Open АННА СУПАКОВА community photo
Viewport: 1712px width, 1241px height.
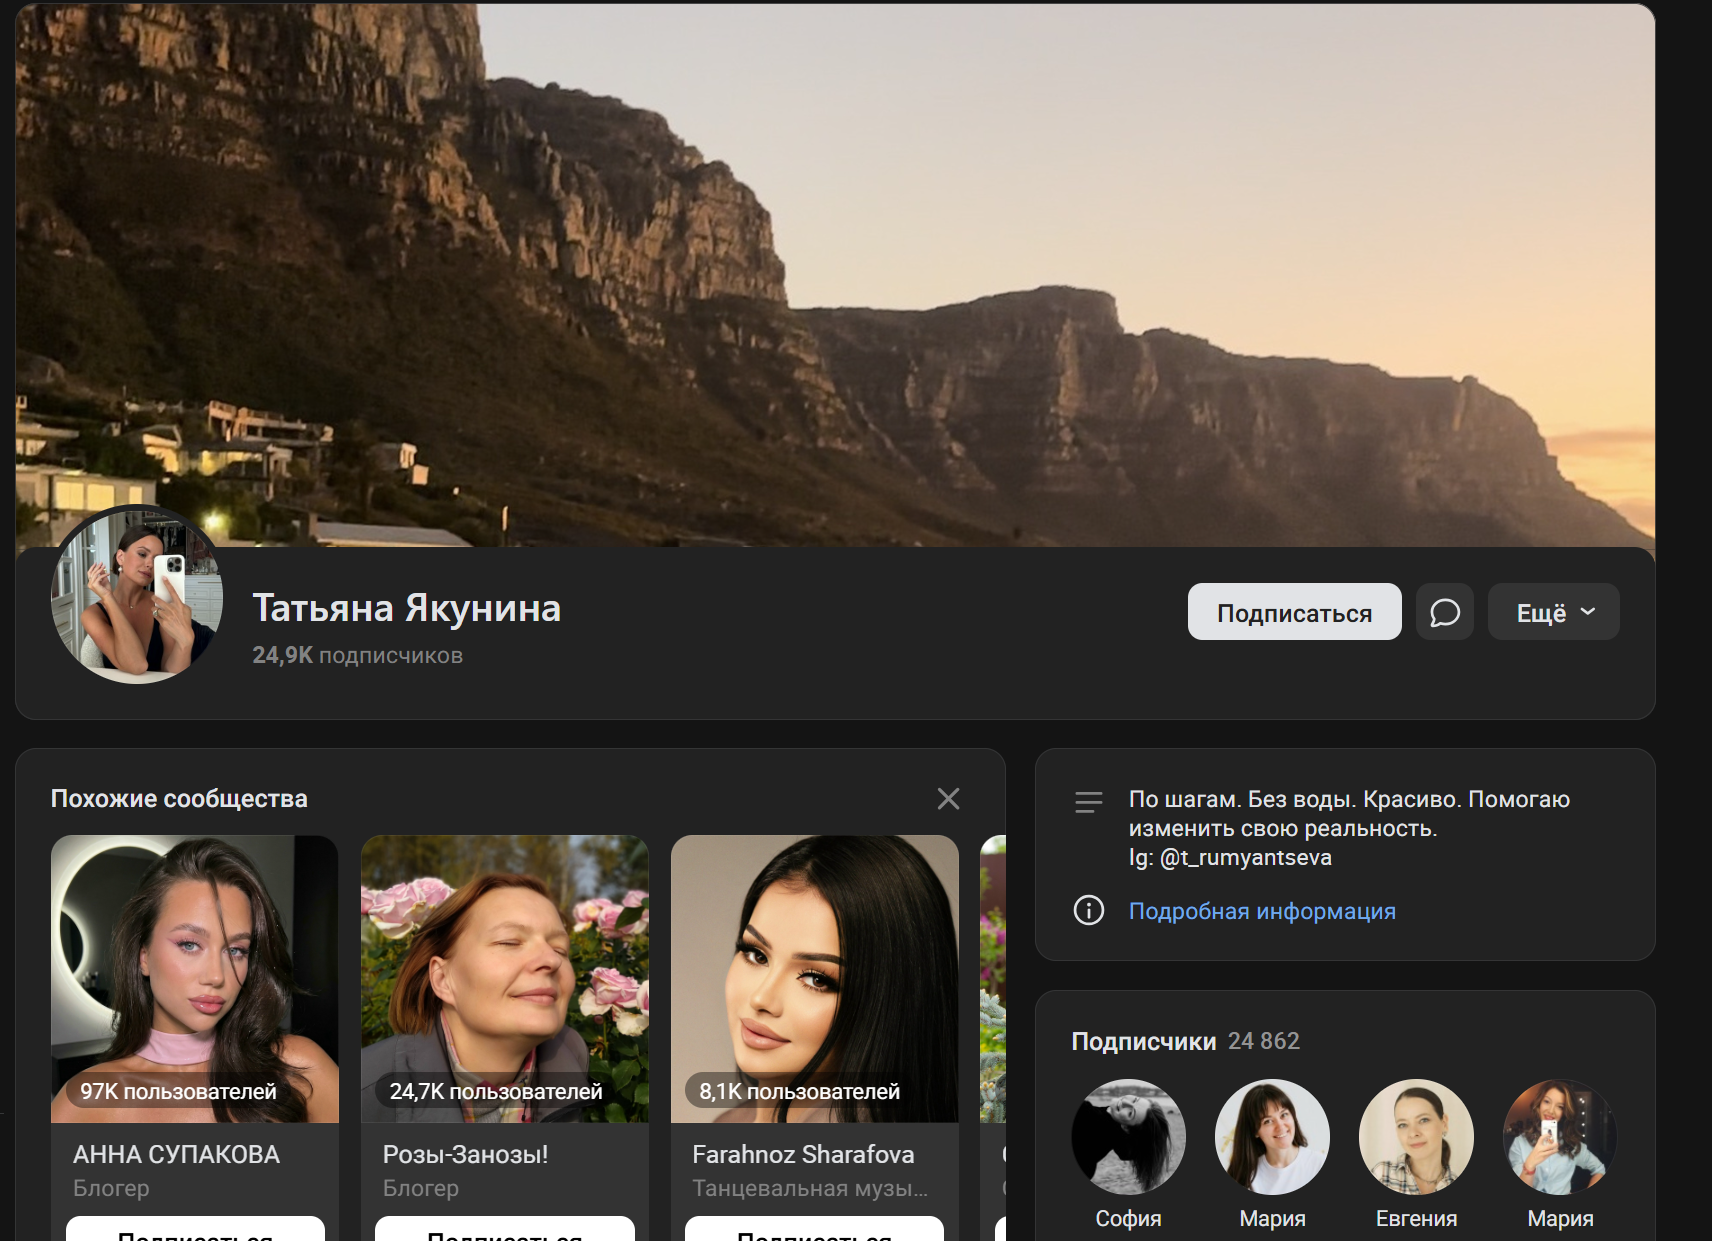coord(195,979)
